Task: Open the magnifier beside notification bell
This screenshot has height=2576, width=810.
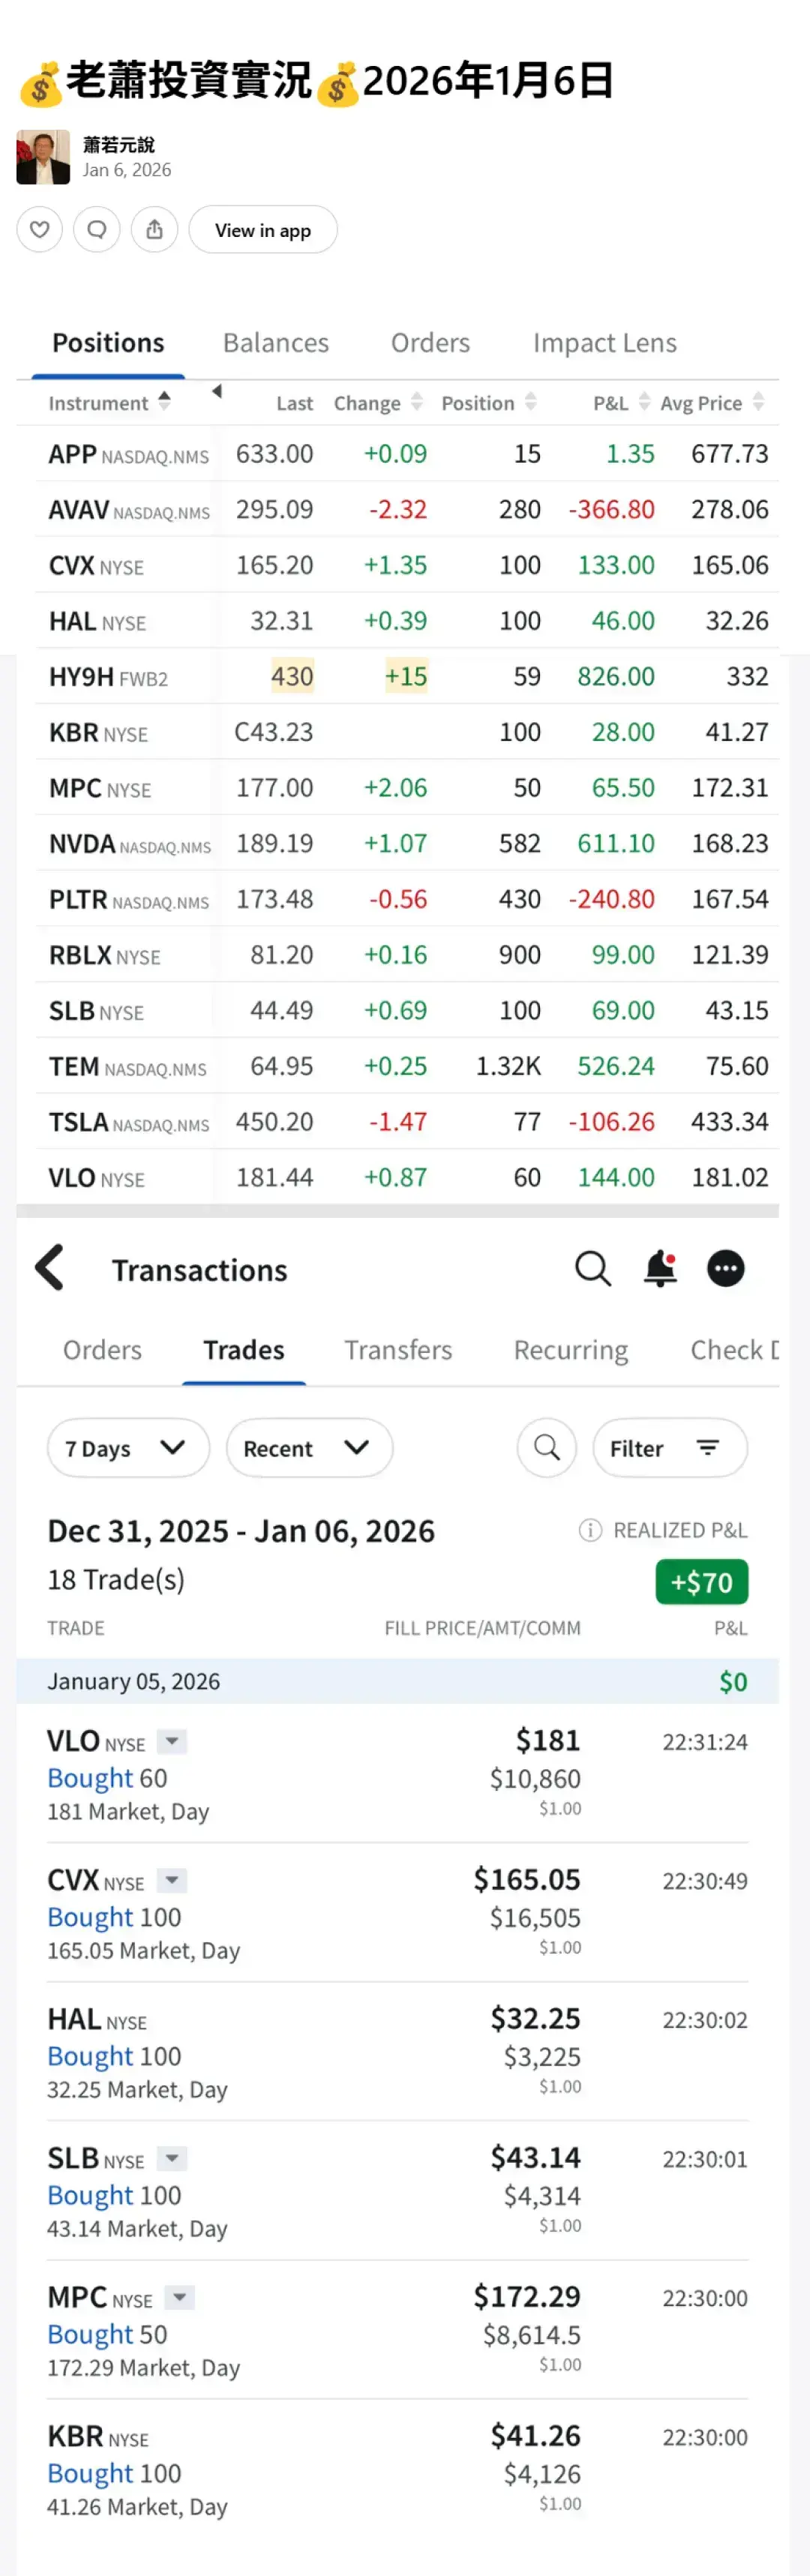Action: point(592,1268)
